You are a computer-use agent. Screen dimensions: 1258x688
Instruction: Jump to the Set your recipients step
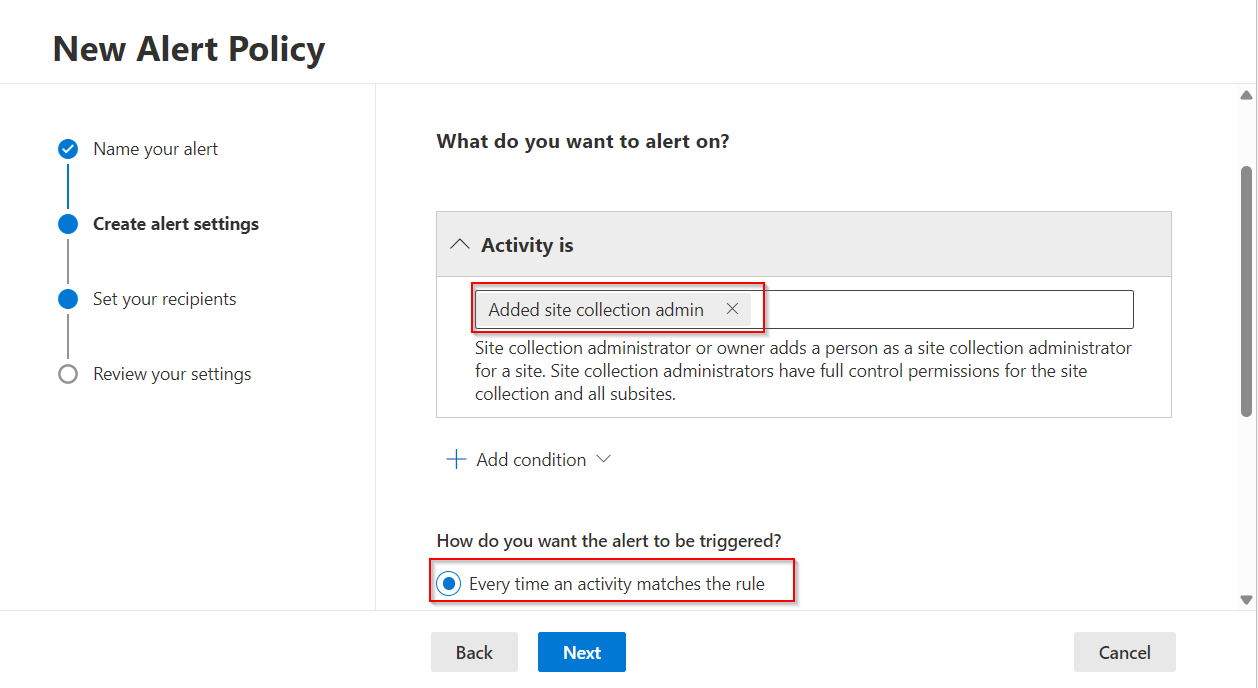(x=164, y=298)
